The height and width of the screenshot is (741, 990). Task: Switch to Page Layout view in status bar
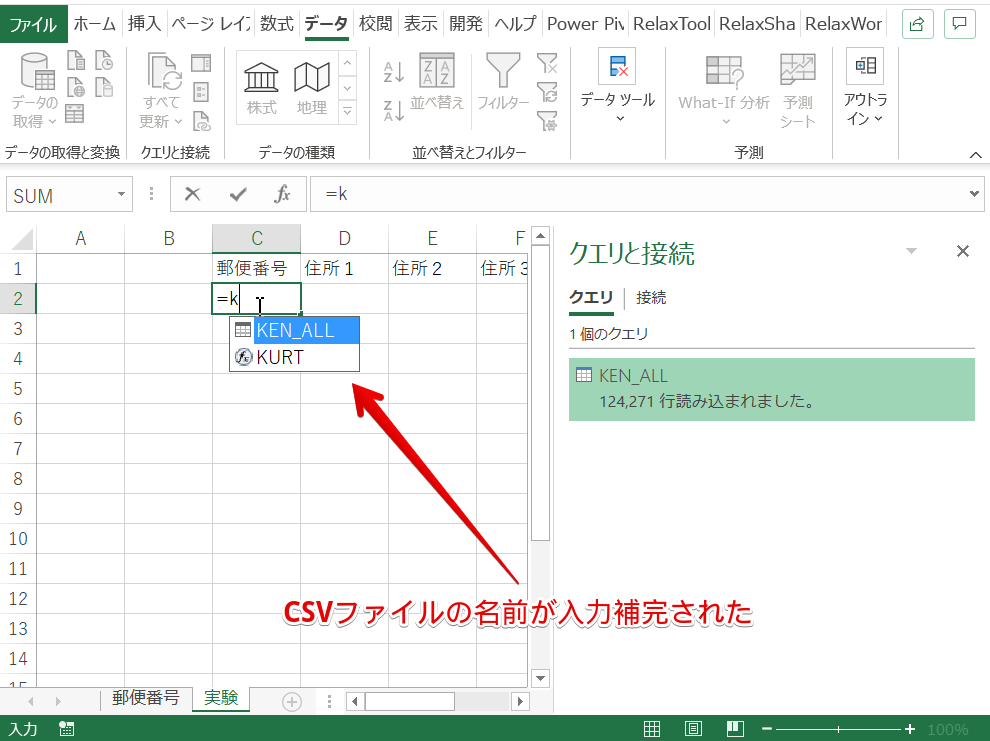693,729
